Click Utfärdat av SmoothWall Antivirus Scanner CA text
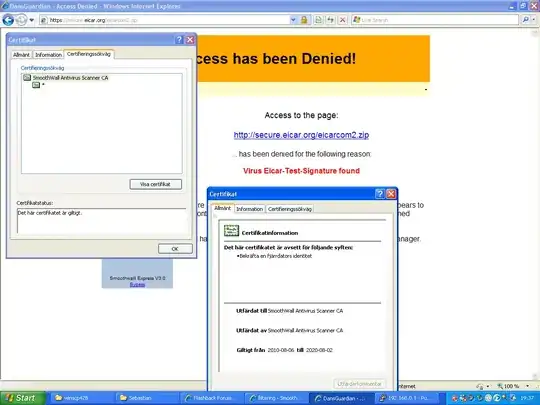This screenshot has height=405, width=540. tap(289, 330)
